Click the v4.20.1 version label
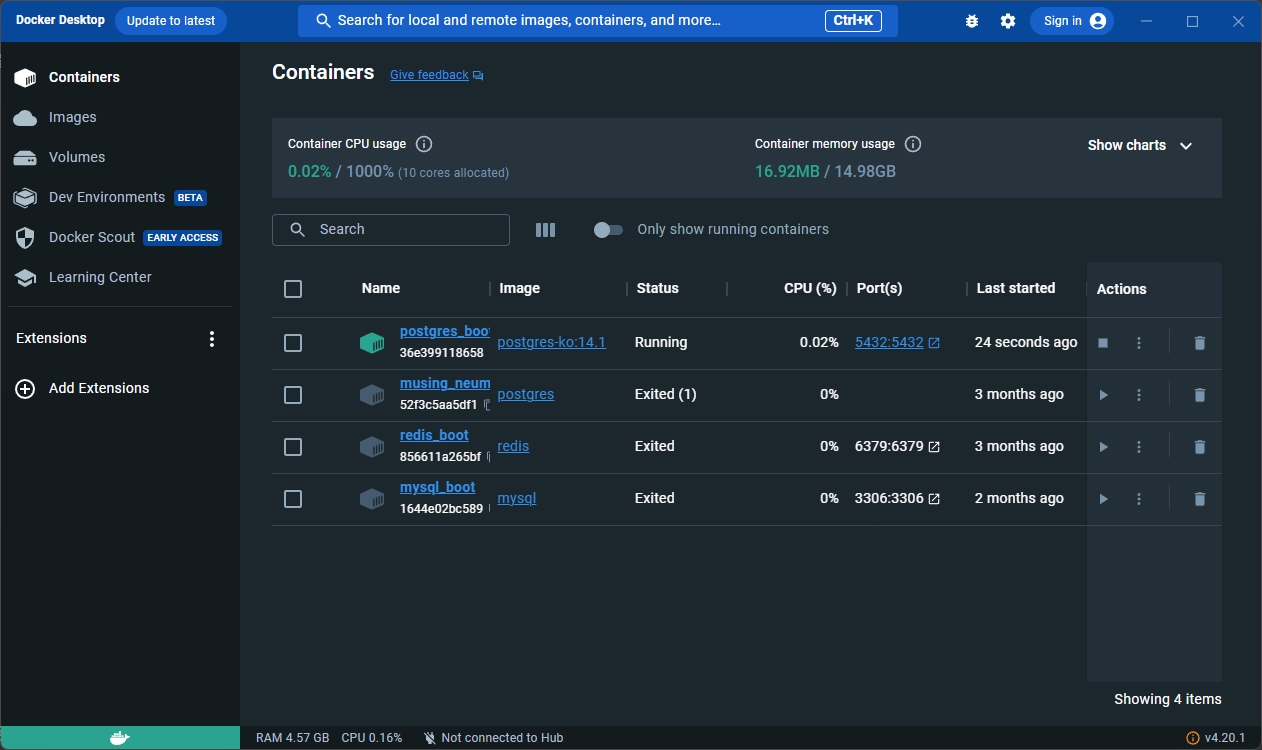 pos(1225,738)
